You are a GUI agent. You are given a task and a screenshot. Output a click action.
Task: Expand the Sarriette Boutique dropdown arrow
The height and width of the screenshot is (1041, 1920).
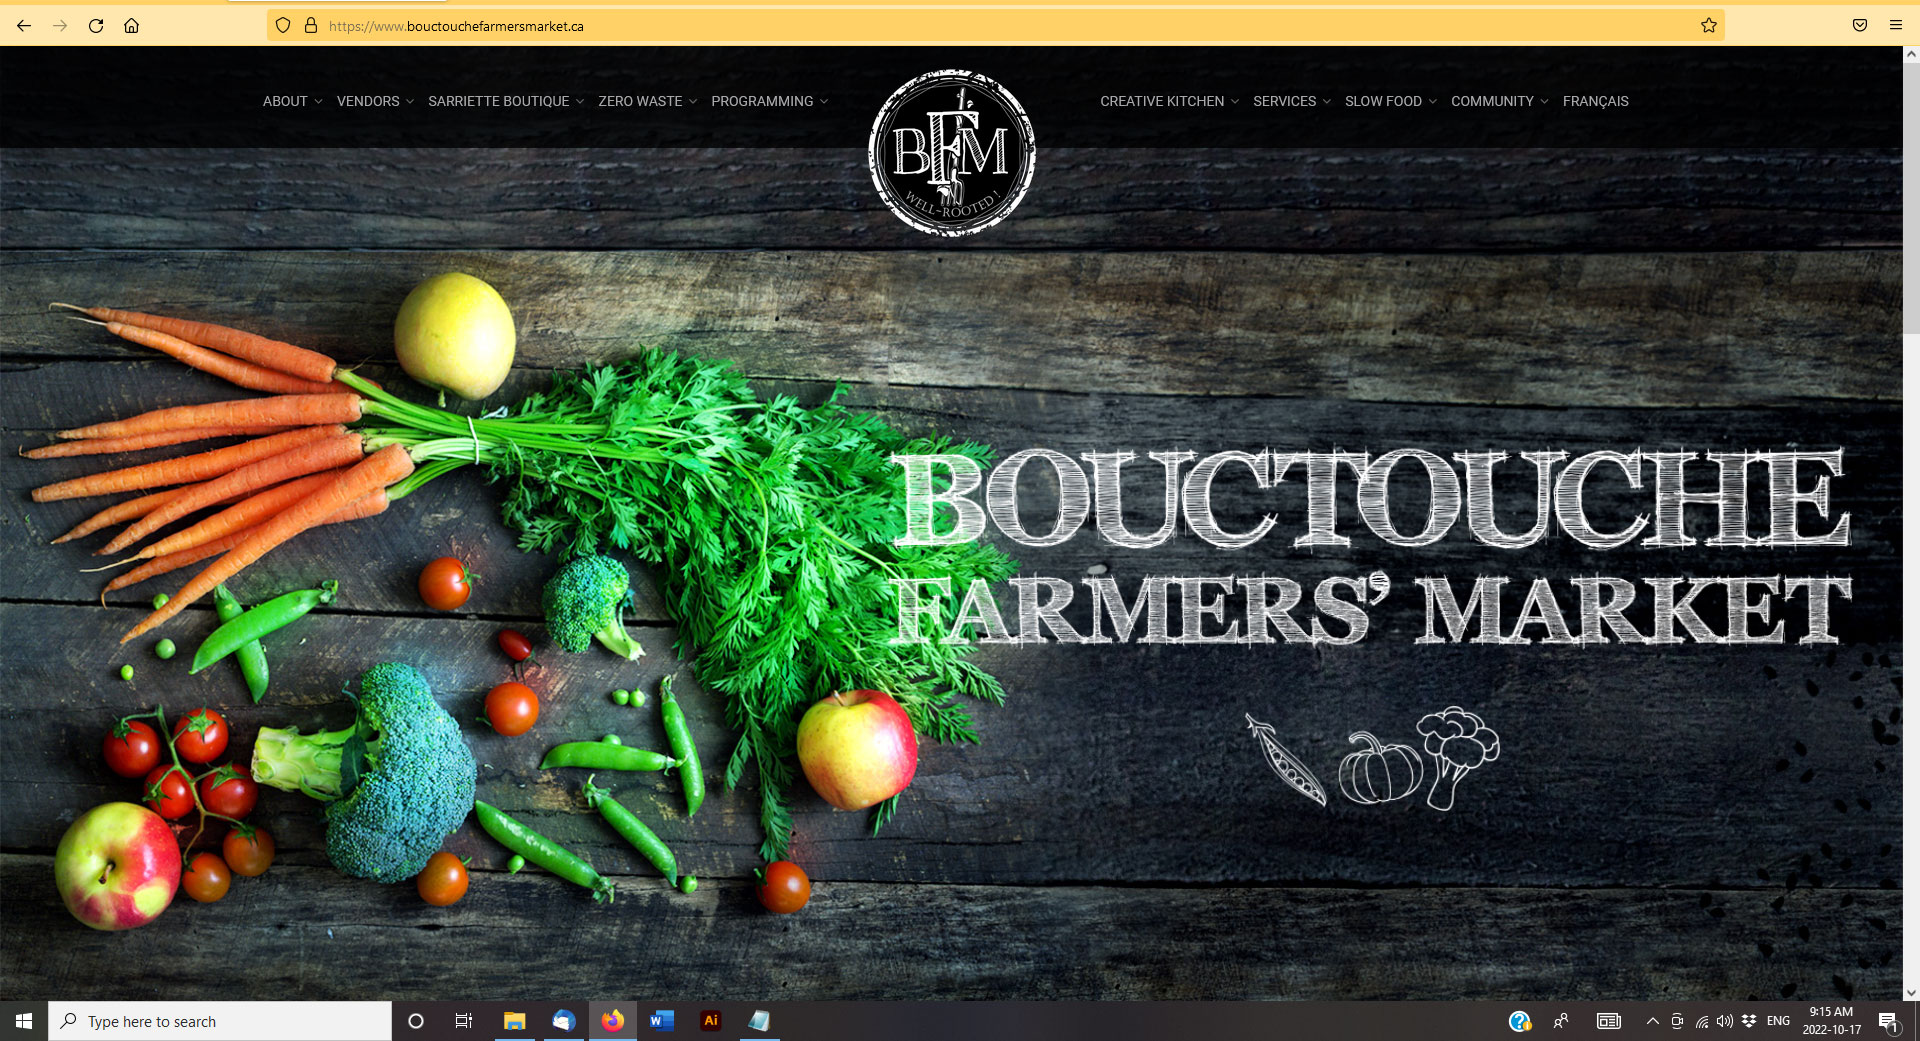(580, 102)
